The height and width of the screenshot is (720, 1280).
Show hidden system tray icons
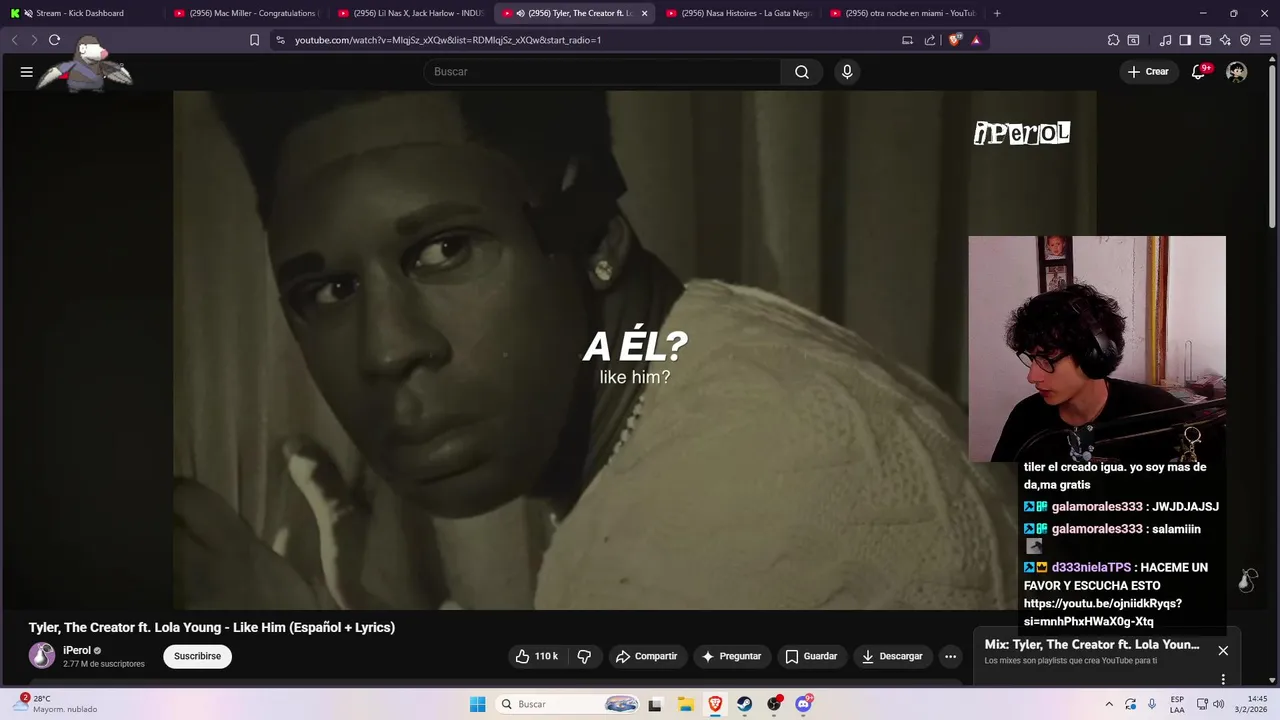pyautogui.click(x=1109, y=704)
